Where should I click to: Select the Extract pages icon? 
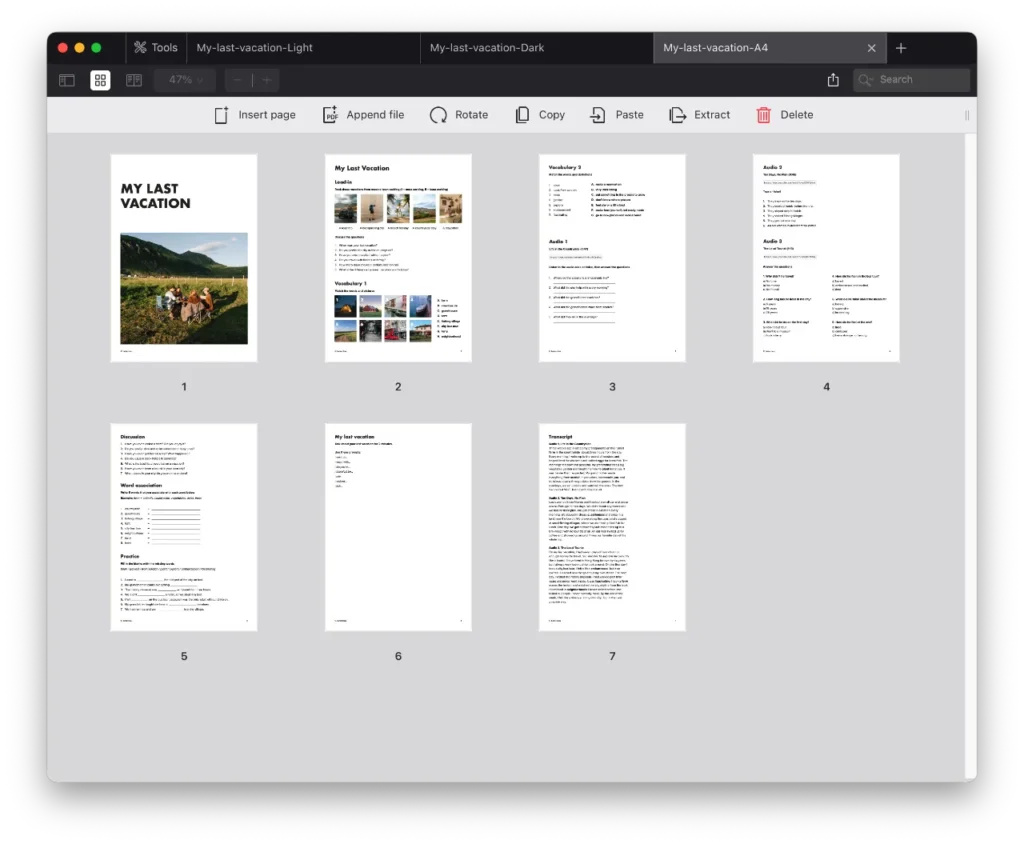[x=676, y=114]
